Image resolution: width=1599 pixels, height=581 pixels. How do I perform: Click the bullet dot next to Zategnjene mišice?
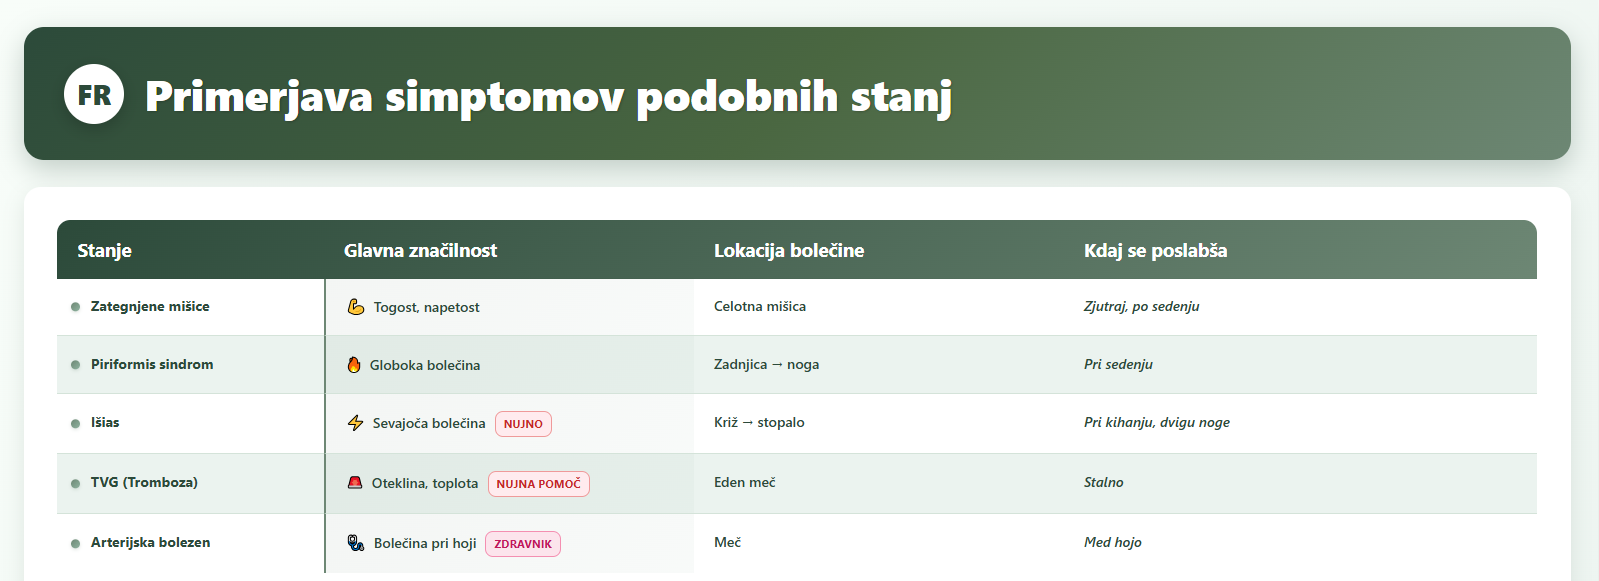(75, 307)
